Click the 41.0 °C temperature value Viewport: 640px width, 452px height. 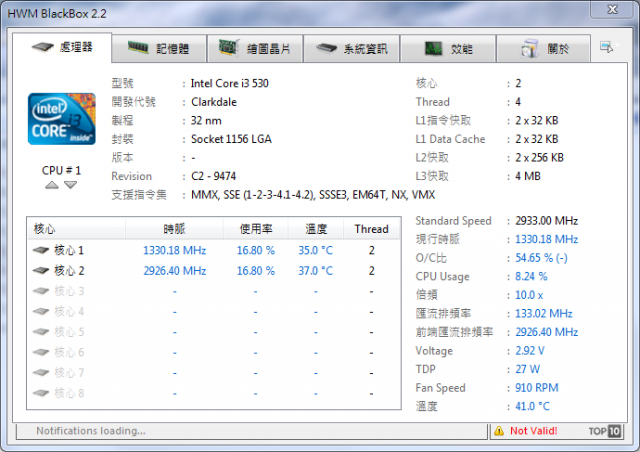pyautogui.click(x=532, y=406)
